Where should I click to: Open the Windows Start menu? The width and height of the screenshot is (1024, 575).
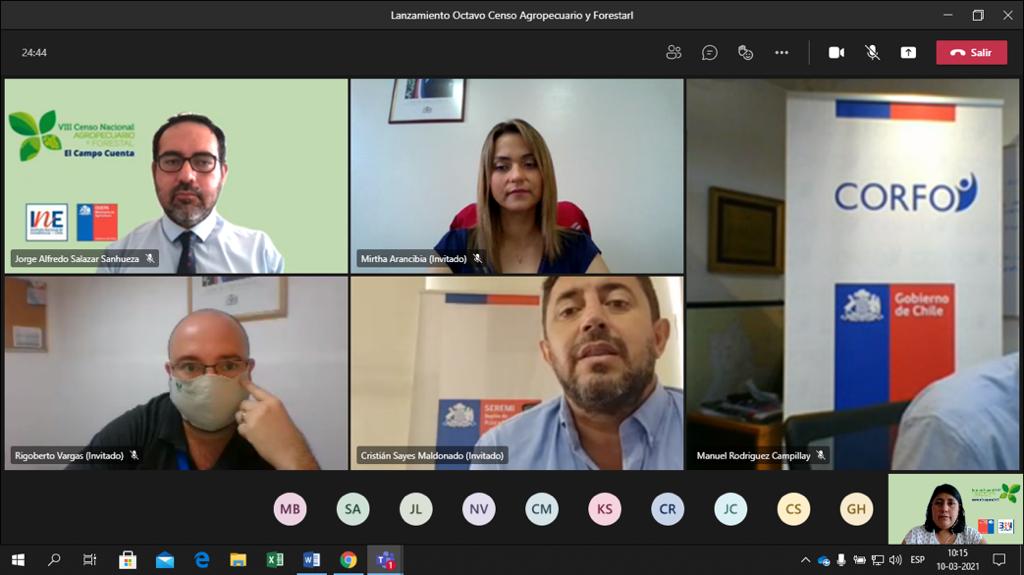18,560
